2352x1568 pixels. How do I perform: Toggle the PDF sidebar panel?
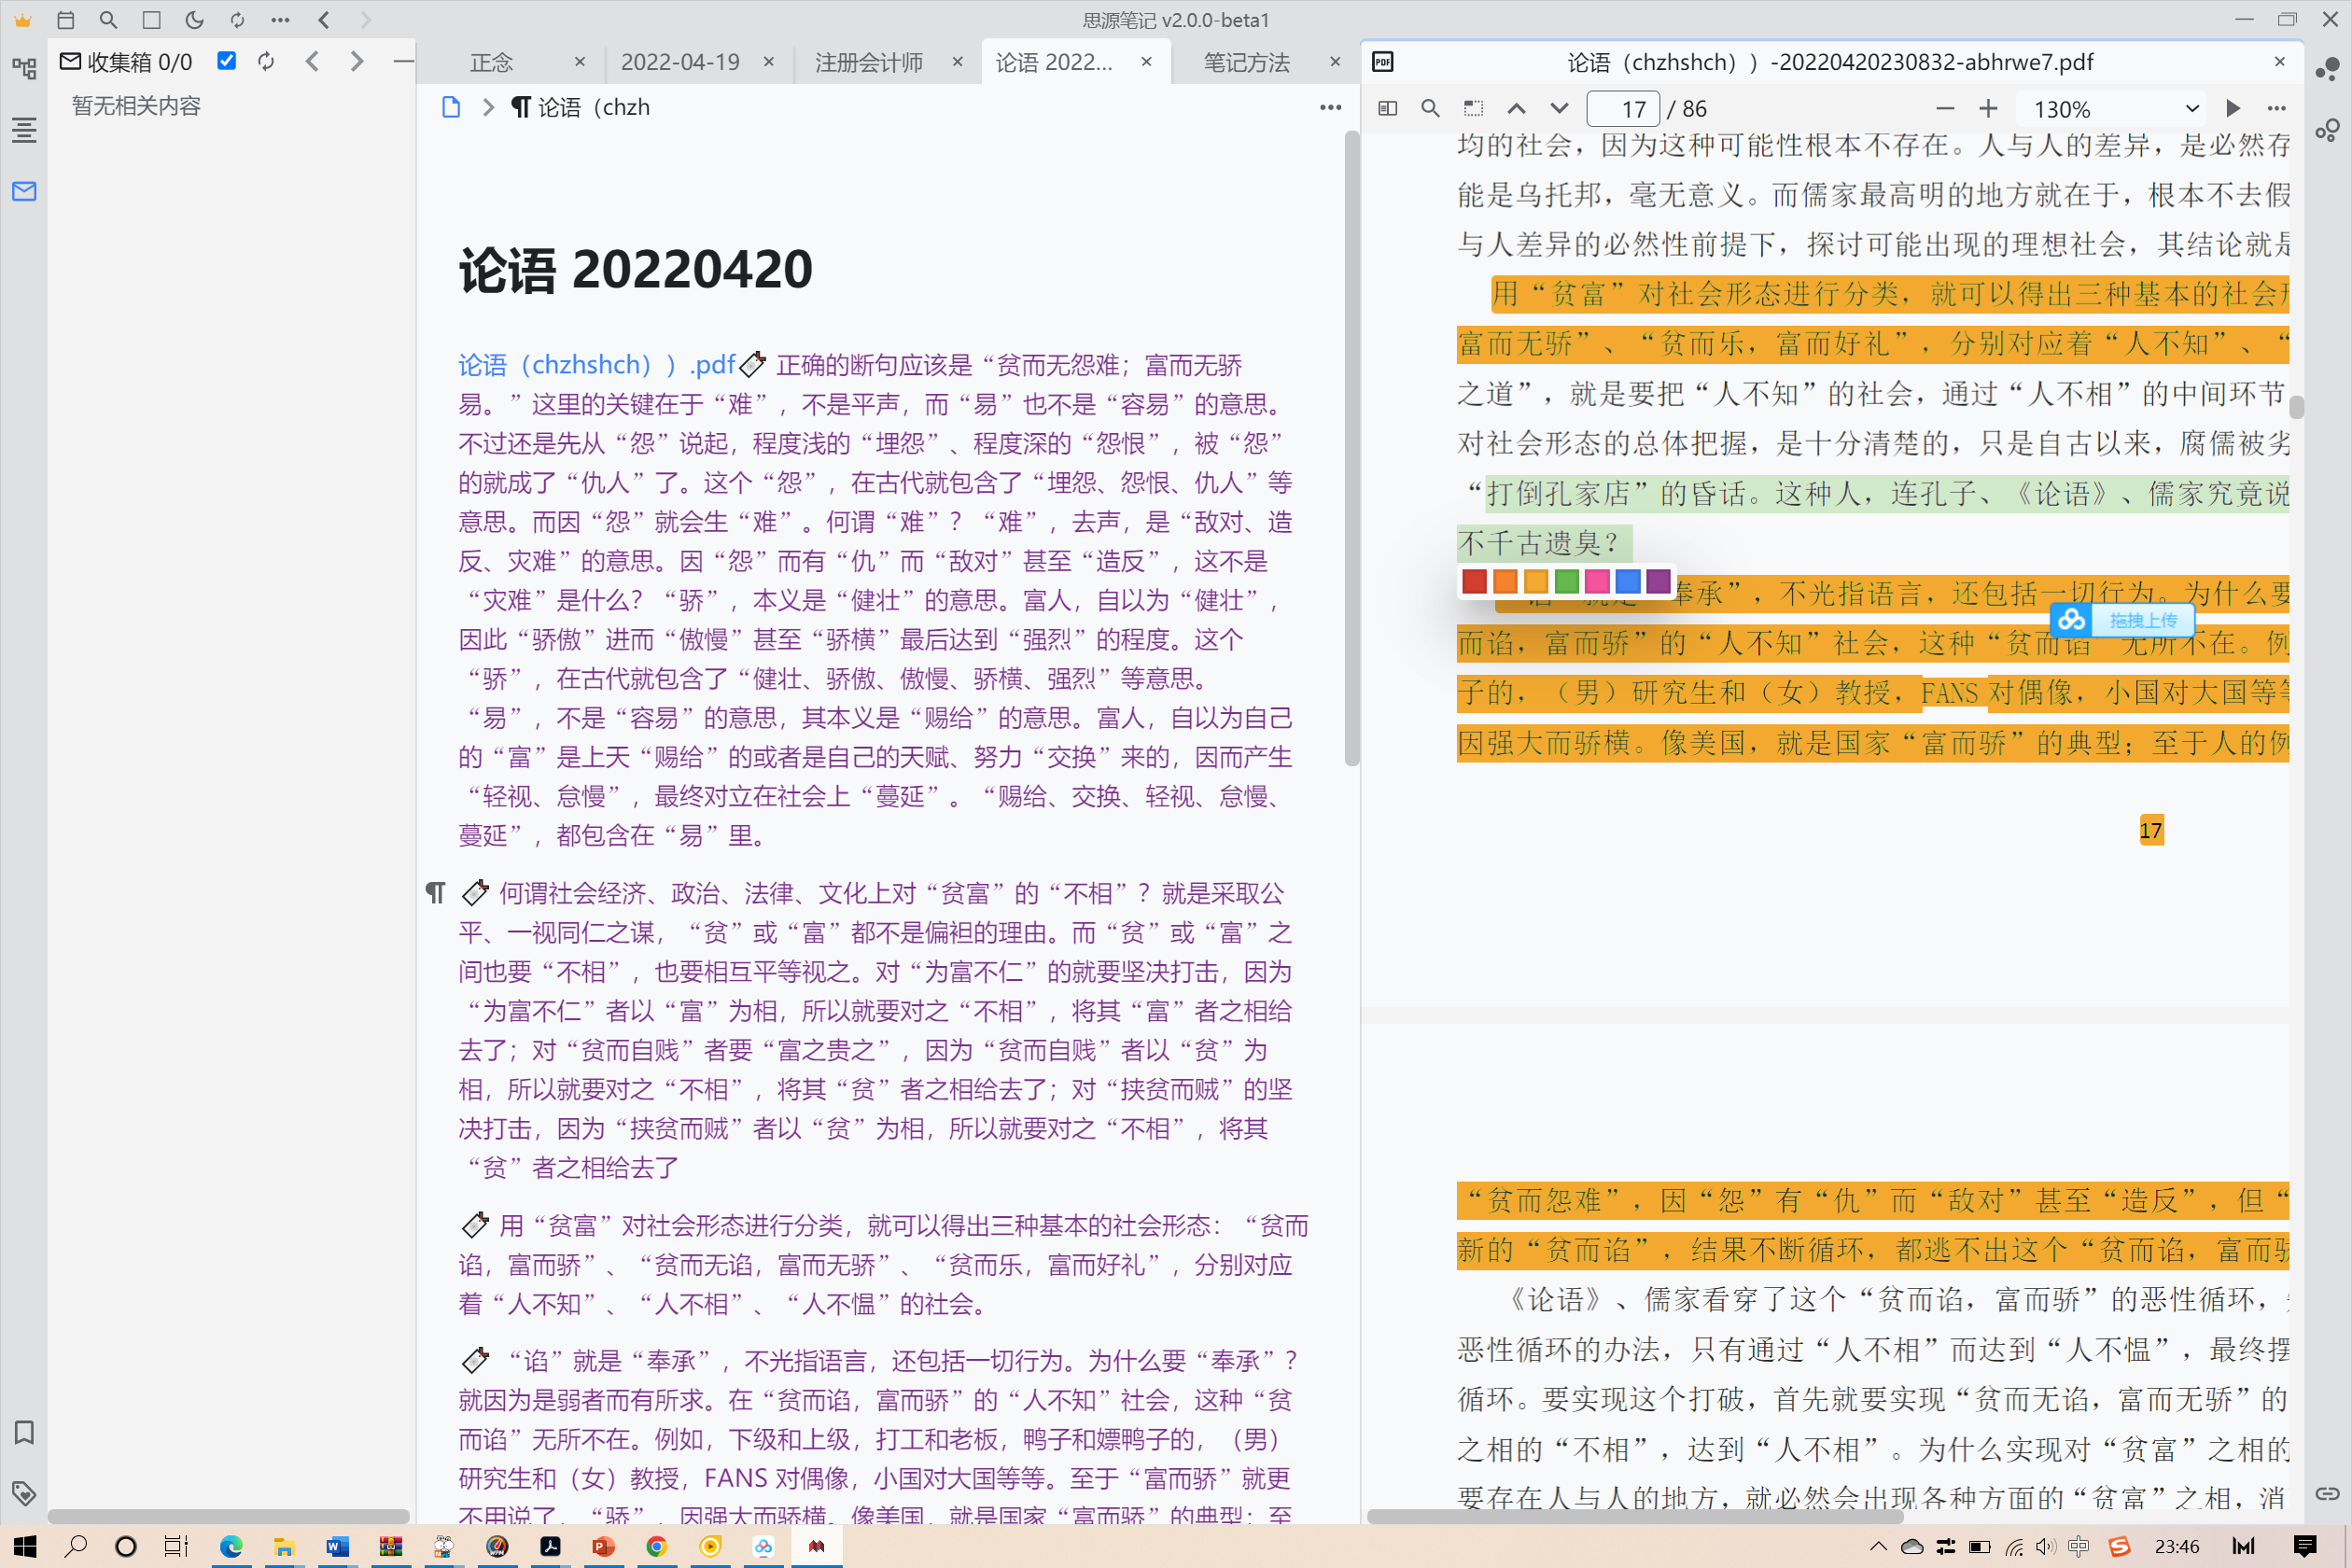1387,108
